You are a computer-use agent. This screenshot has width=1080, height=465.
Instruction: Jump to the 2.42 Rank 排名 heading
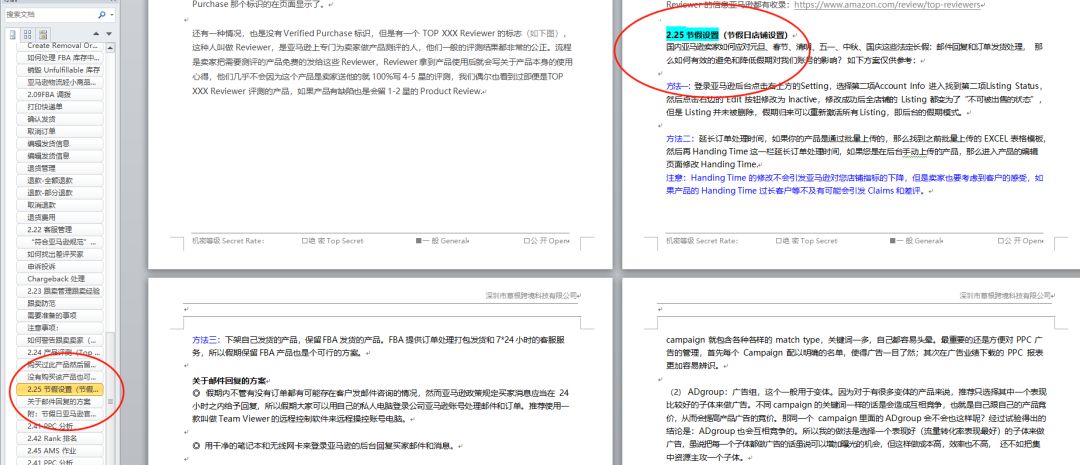[61, 438]
